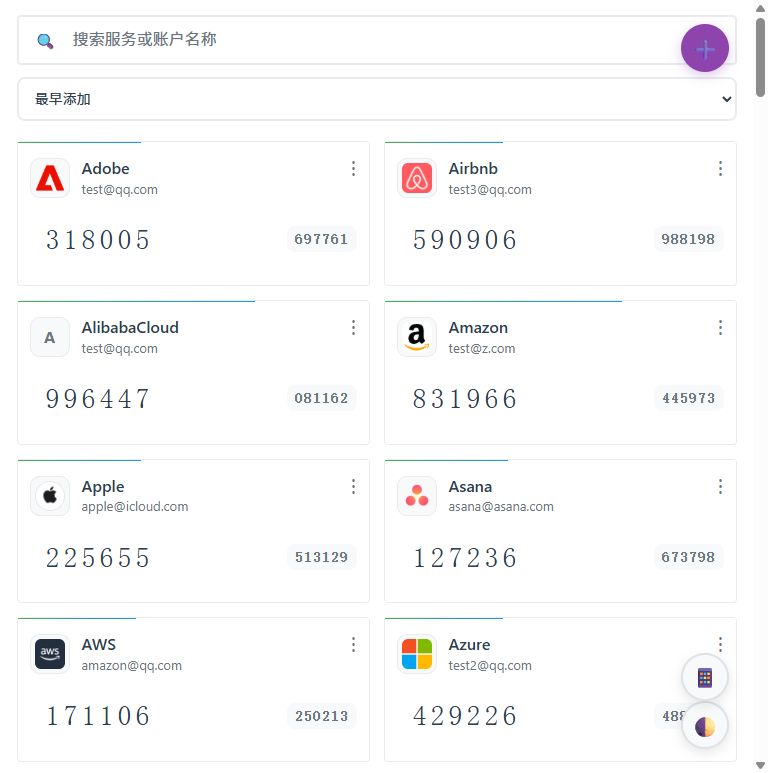The height and width of the screenshot is (773, 768).
Task: Click Asana next code 673798
Action: point(688,557)
